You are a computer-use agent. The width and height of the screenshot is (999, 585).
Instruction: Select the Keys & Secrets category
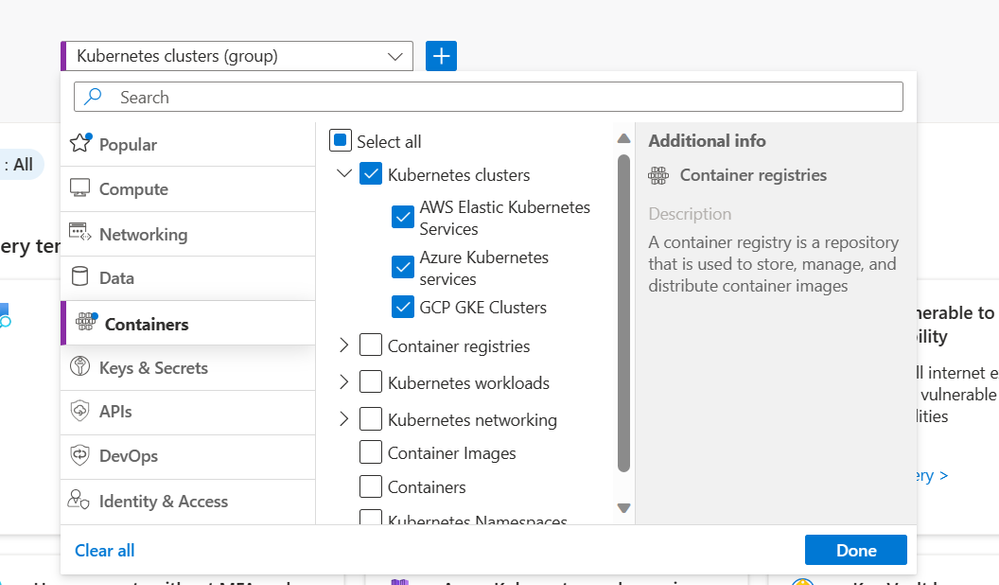pyautogui.click(x=188, y=368)
